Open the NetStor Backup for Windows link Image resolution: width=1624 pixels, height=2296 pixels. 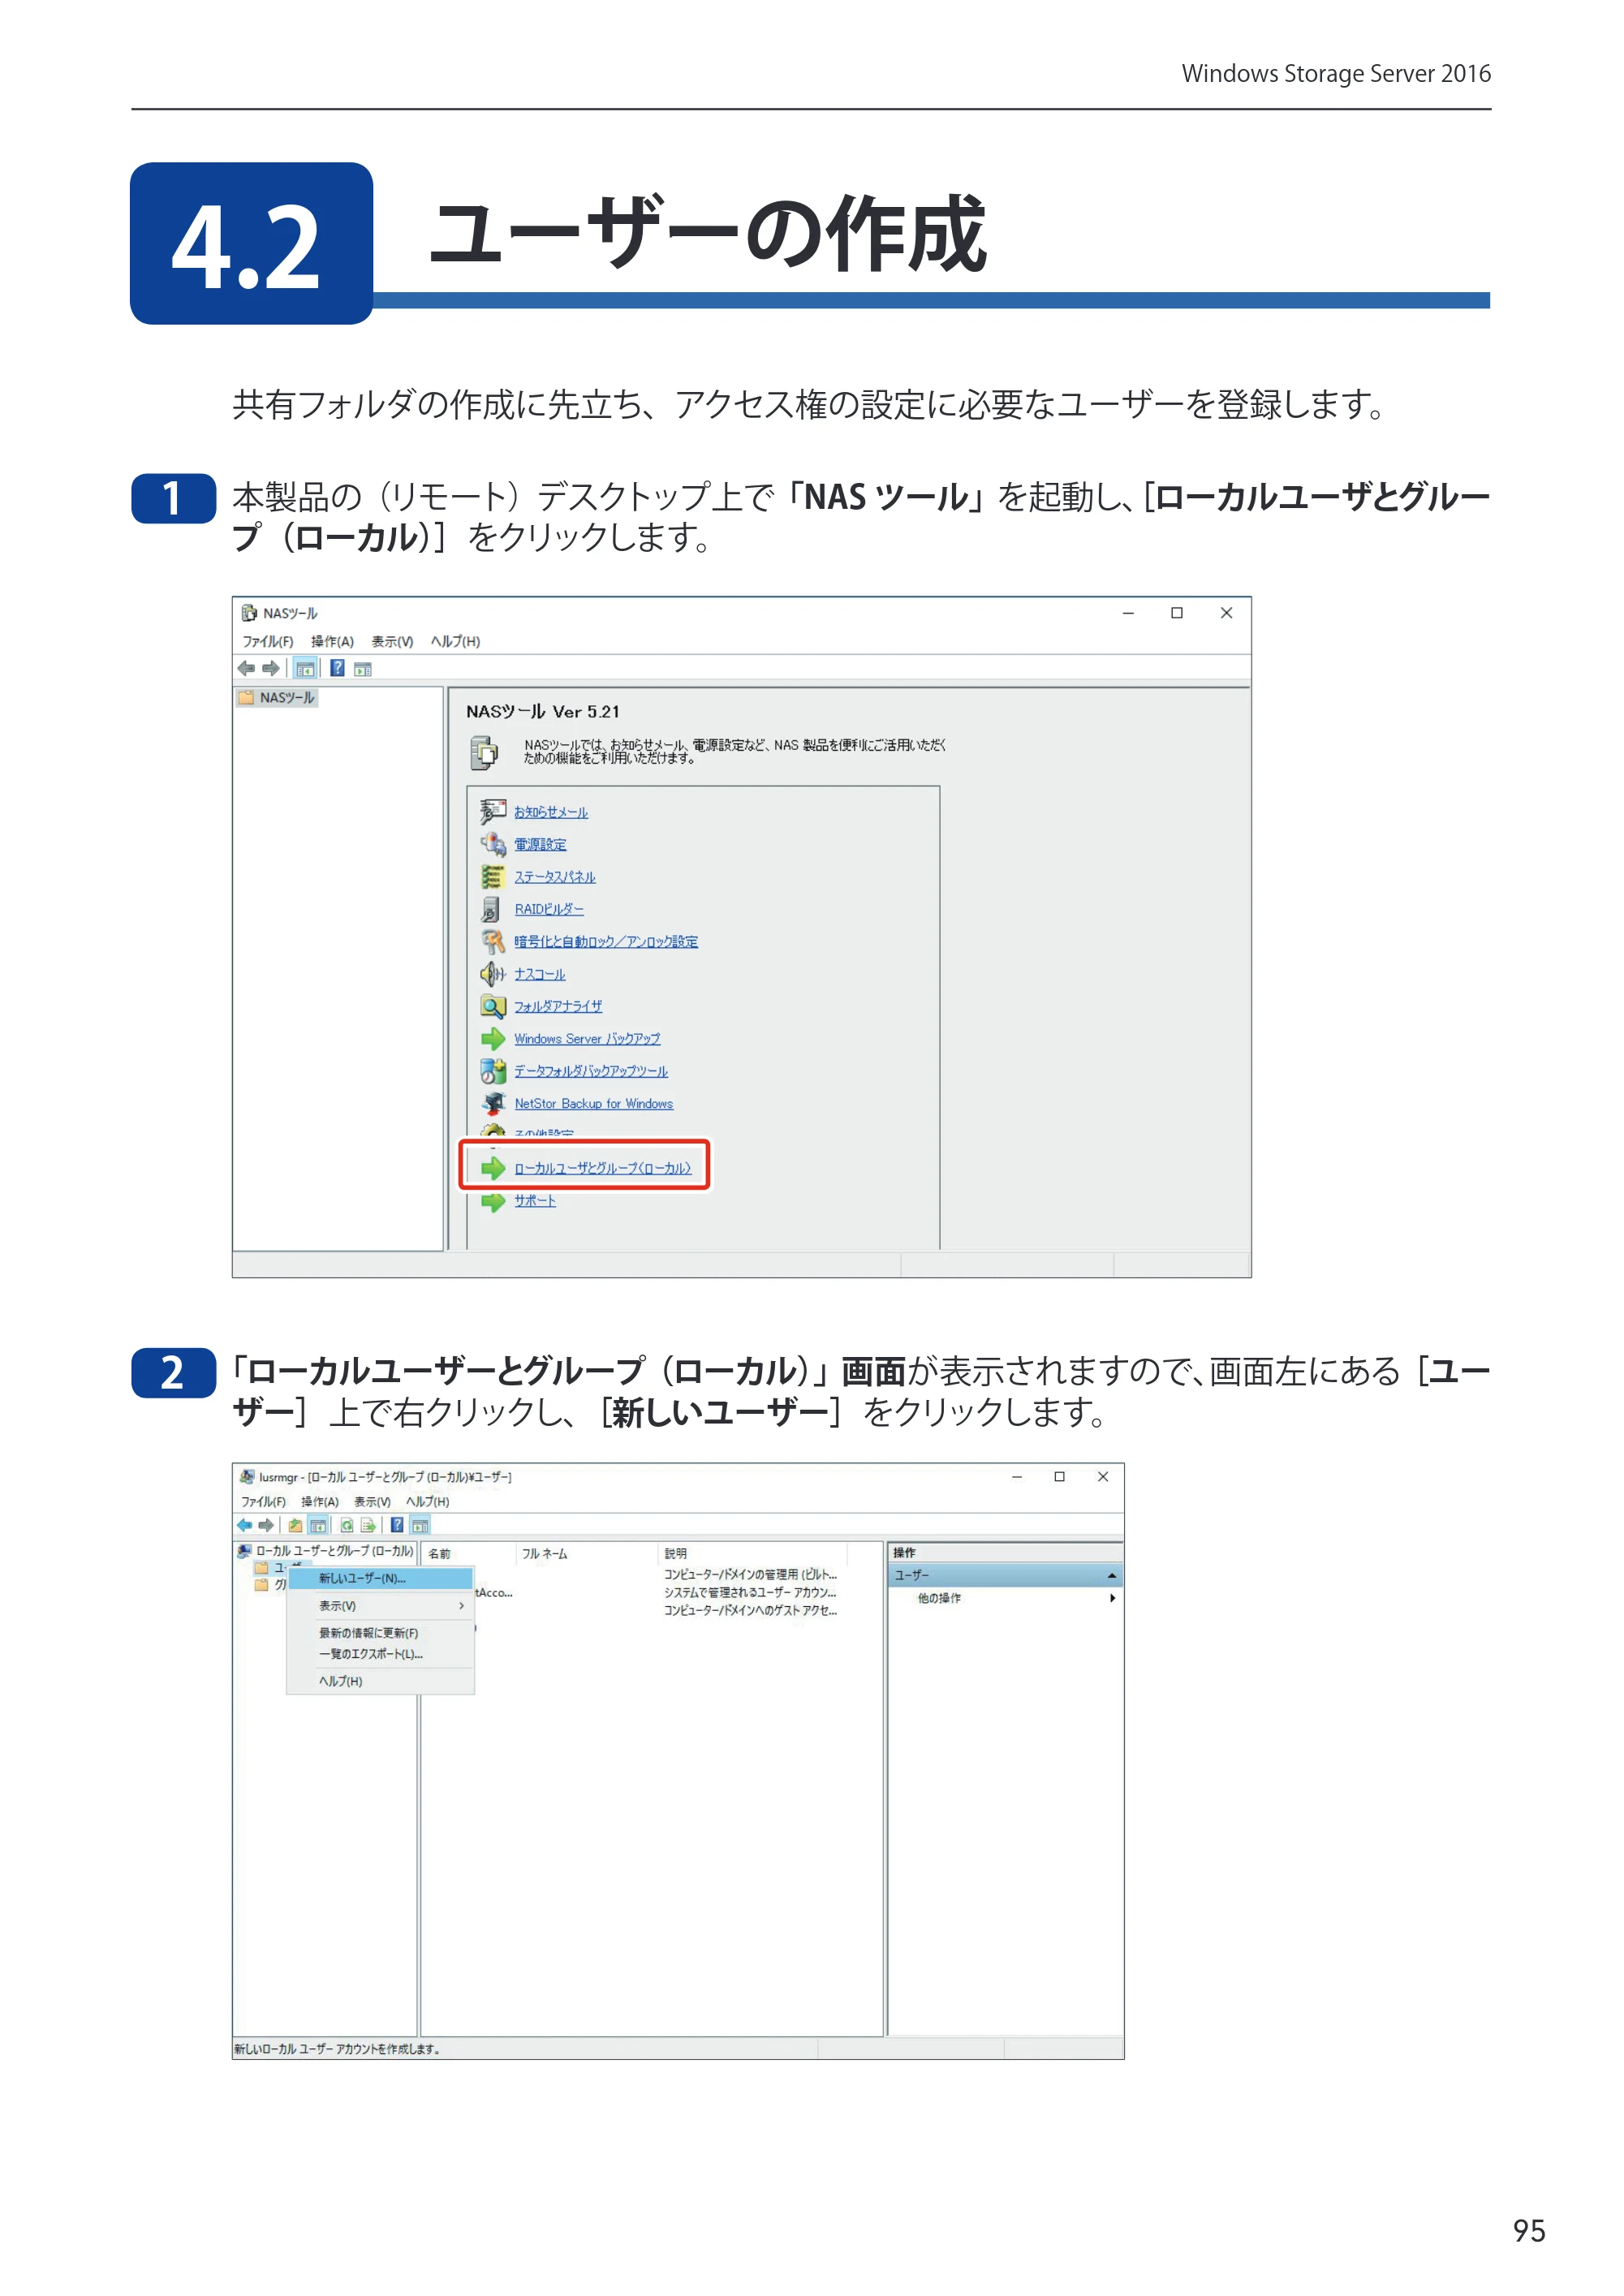pos(594,1104)
